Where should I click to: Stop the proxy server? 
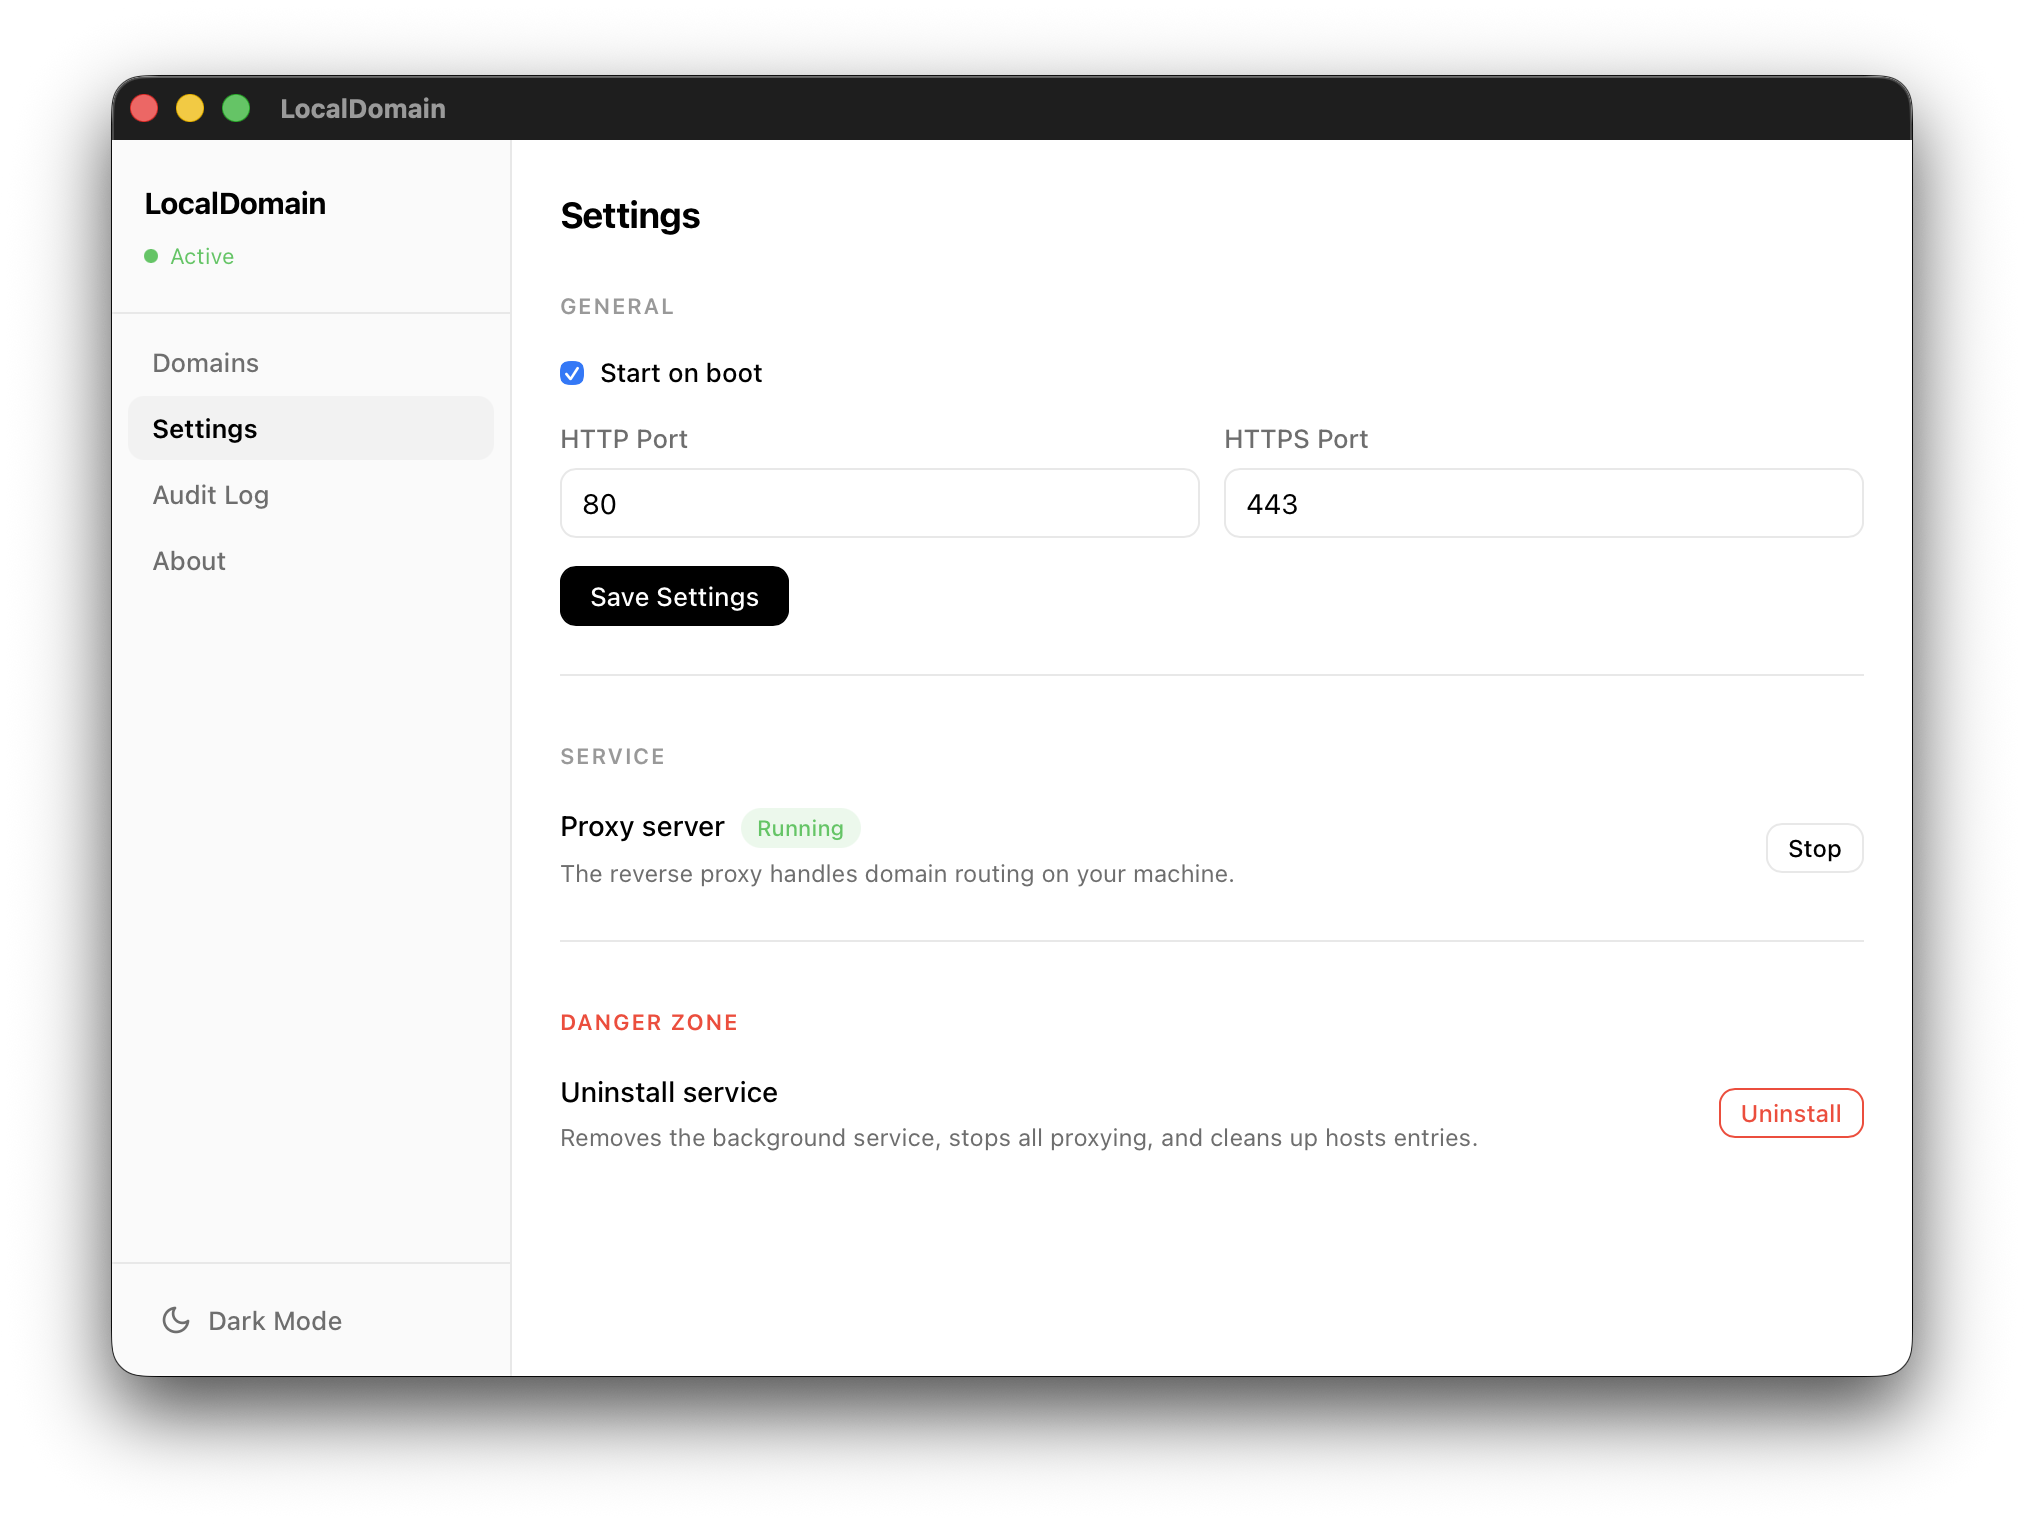(x=1813, y=848)
